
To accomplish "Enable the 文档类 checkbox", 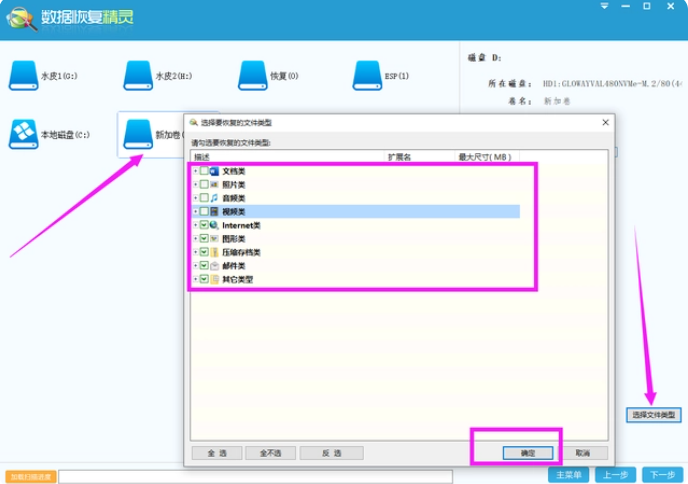I will pyautogui.click(x=204, y=172).
